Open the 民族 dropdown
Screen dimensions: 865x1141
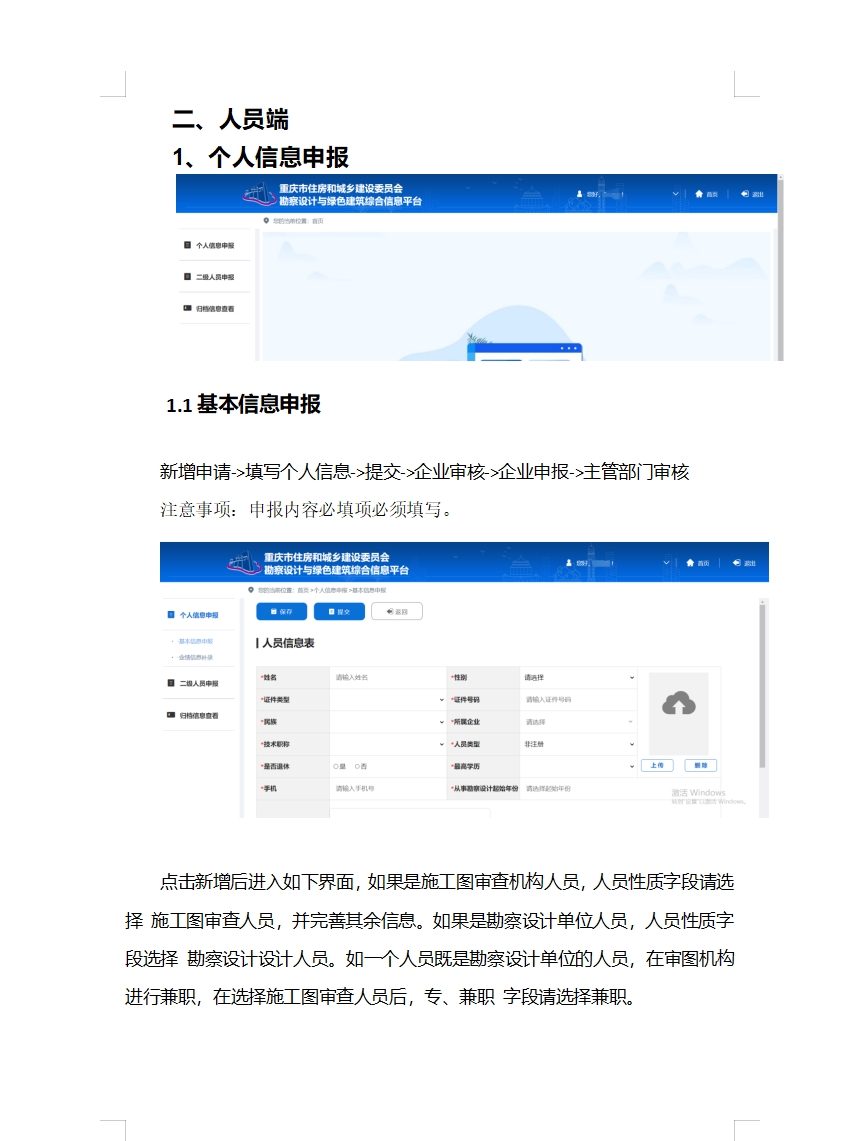[388, 722]
